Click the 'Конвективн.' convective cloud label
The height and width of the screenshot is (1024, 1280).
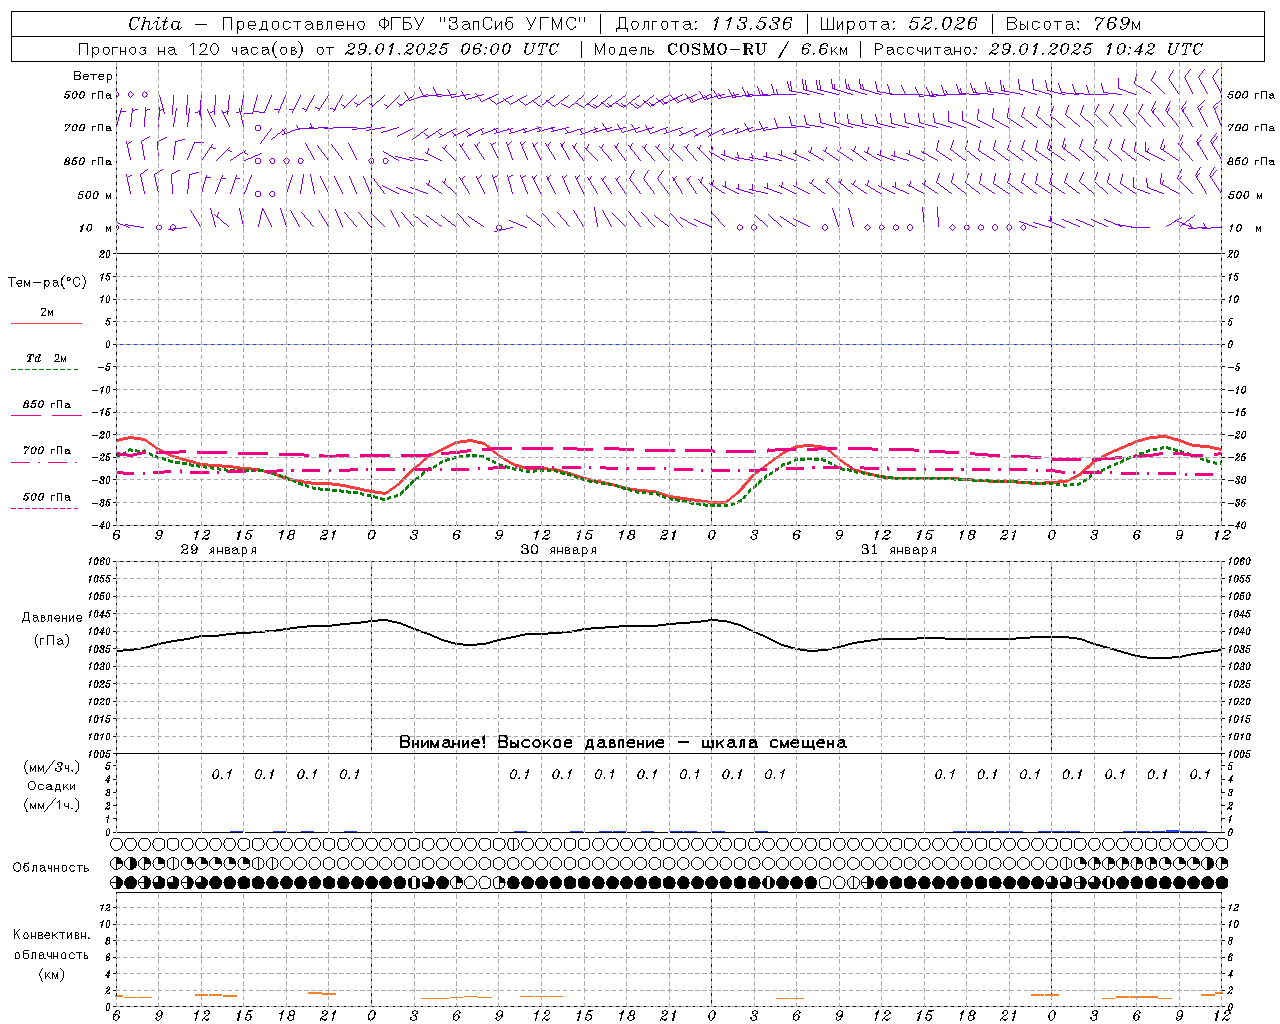(x=51, y=935)
